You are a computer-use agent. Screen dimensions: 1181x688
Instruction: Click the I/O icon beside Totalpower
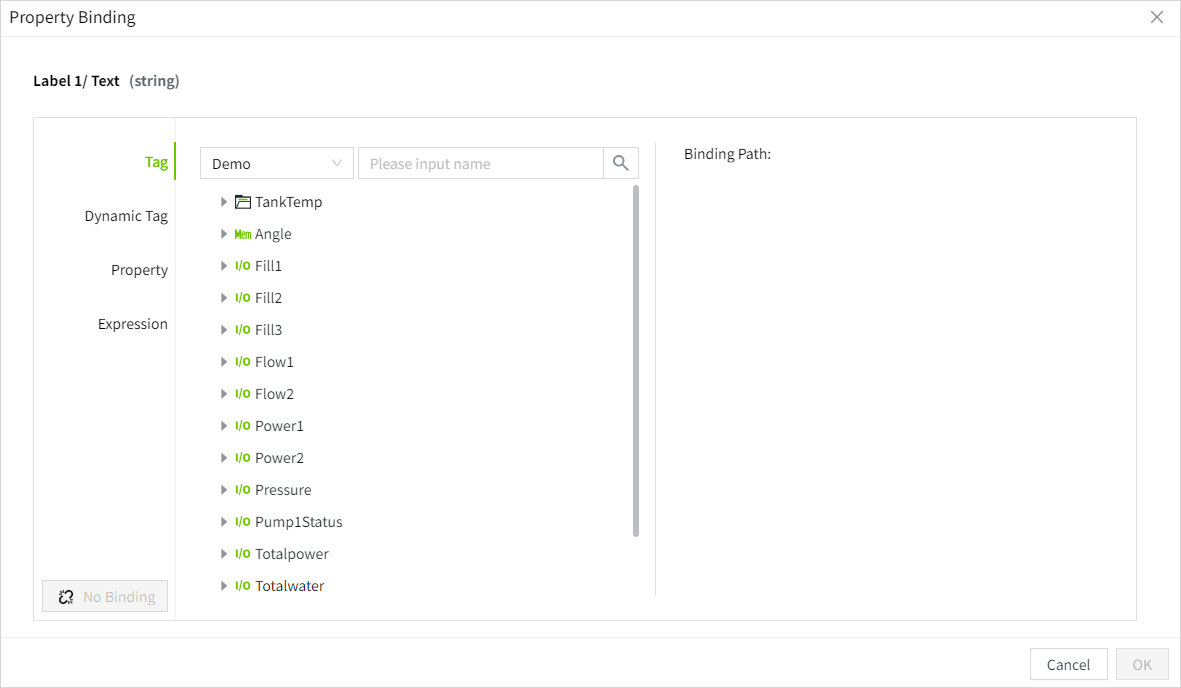click(242, 554)
